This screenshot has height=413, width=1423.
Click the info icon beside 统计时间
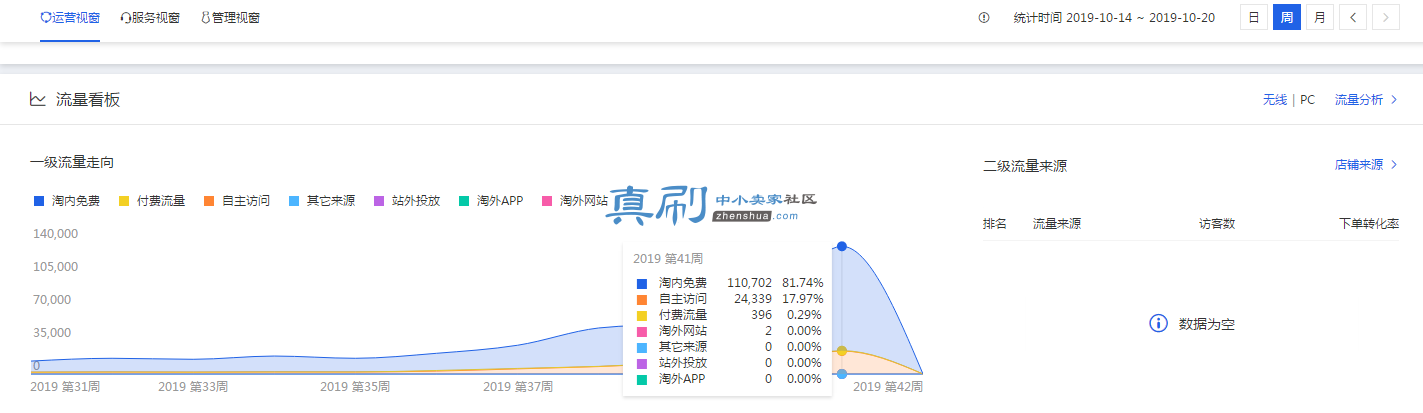[984, 18]
